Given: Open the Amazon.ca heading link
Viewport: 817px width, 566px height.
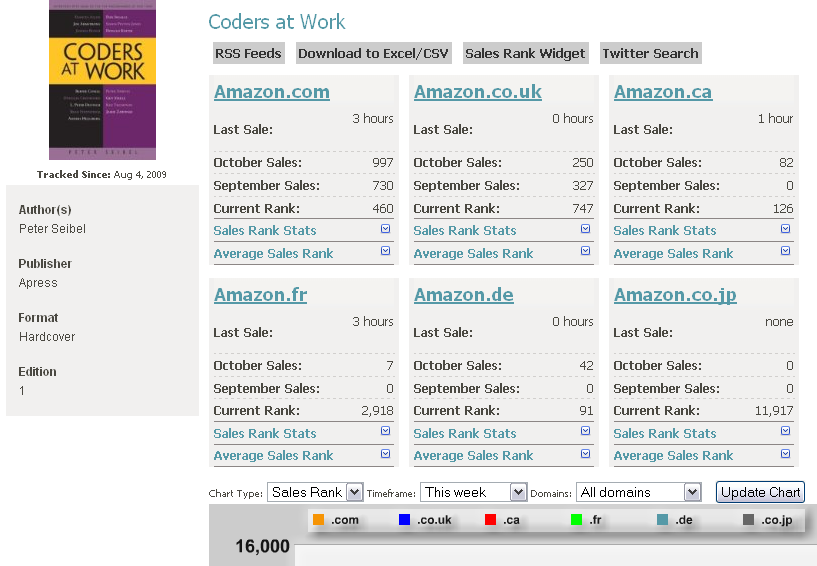Looking at the screenshot, I should click(663, 92).
